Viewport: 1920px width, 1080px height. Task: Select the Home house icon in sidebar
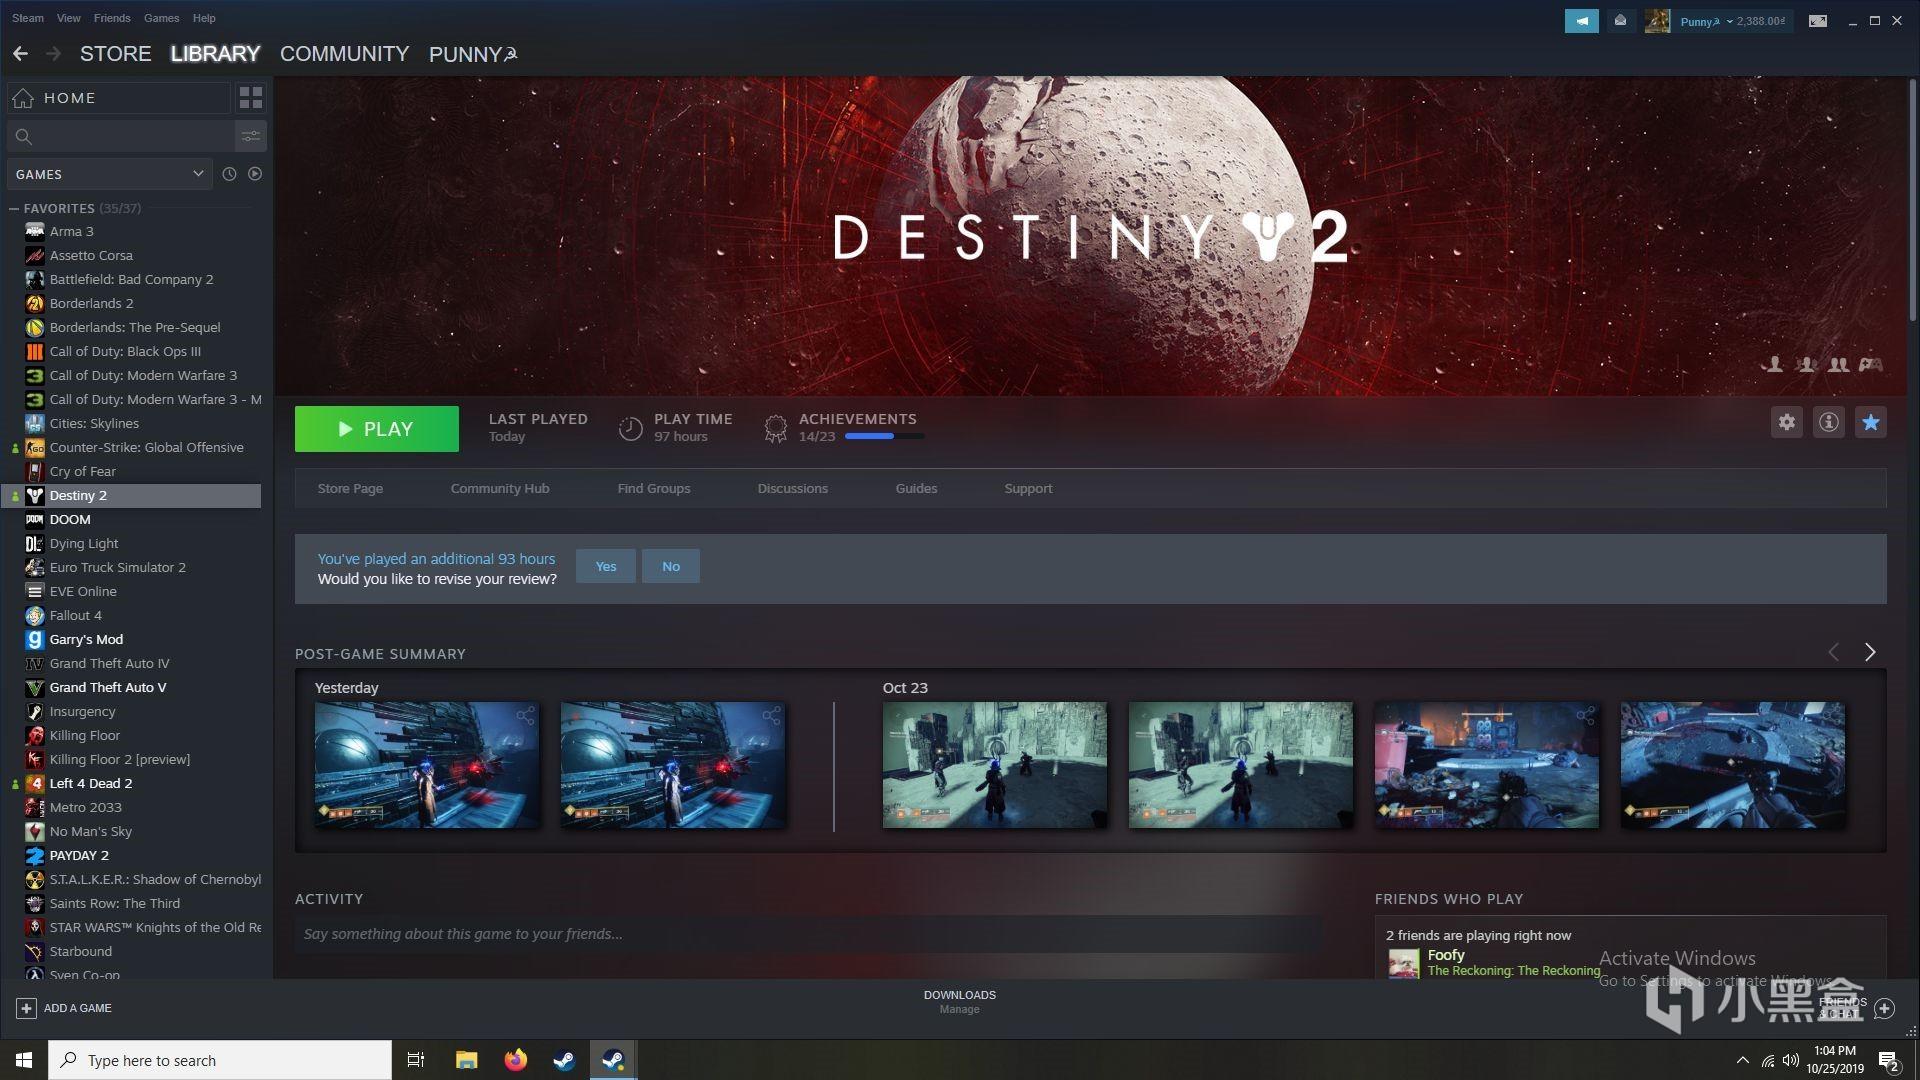23,97
